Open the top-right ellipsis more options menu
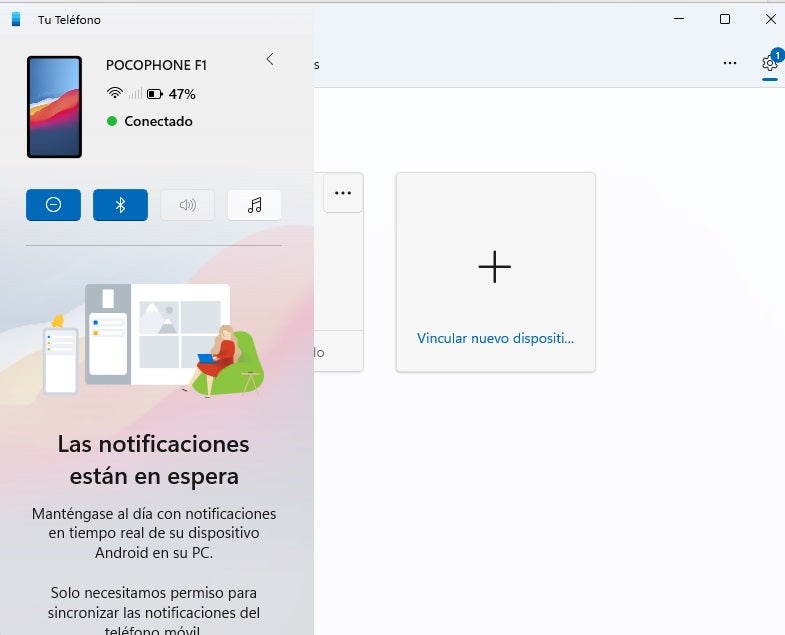 click(x=730, y=63)
